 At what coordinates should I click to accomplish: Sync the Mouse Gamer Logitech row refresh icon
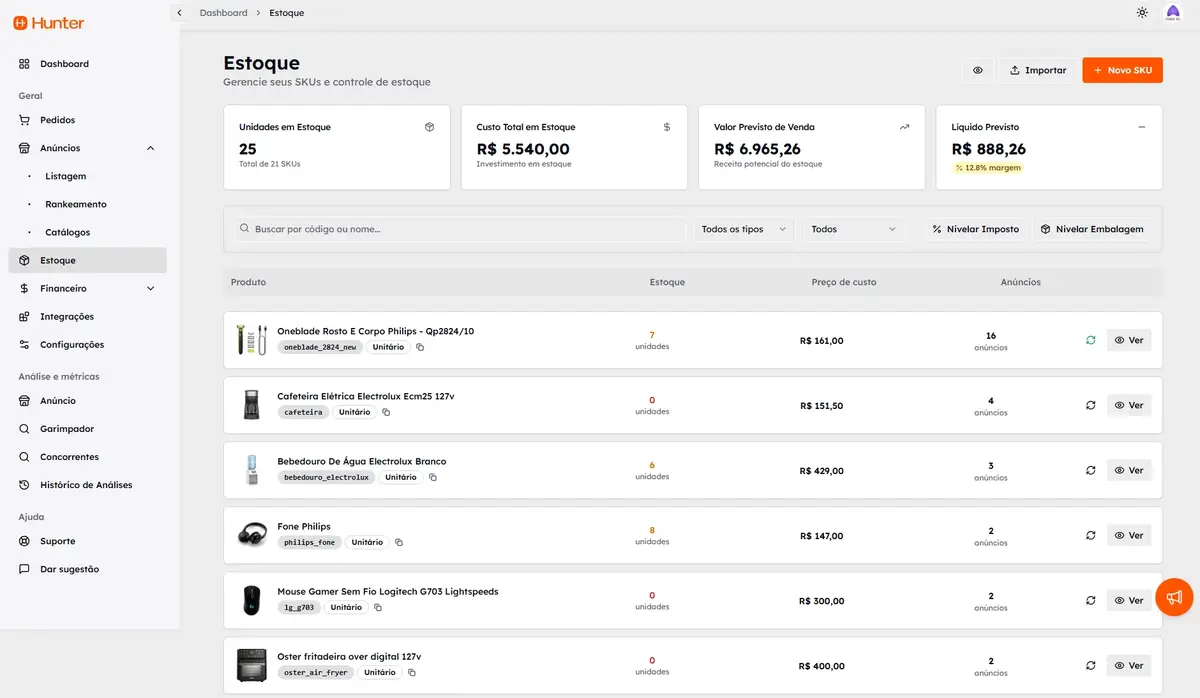pos(1091,600)
